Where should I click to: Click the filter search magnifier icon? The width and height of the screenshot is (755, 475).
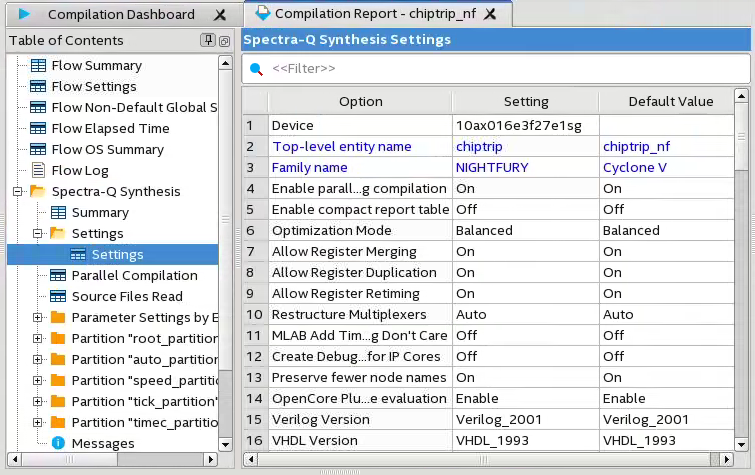(x=256, y=69)
